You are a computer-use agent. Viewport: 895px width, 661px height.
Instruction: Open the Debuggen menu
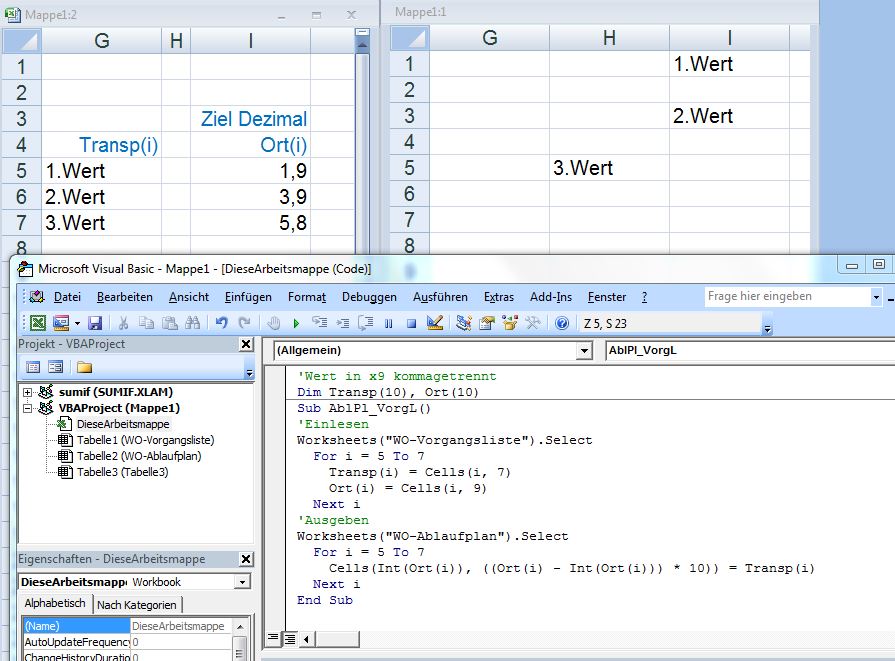pyautogui.click(x=369, y=297)
